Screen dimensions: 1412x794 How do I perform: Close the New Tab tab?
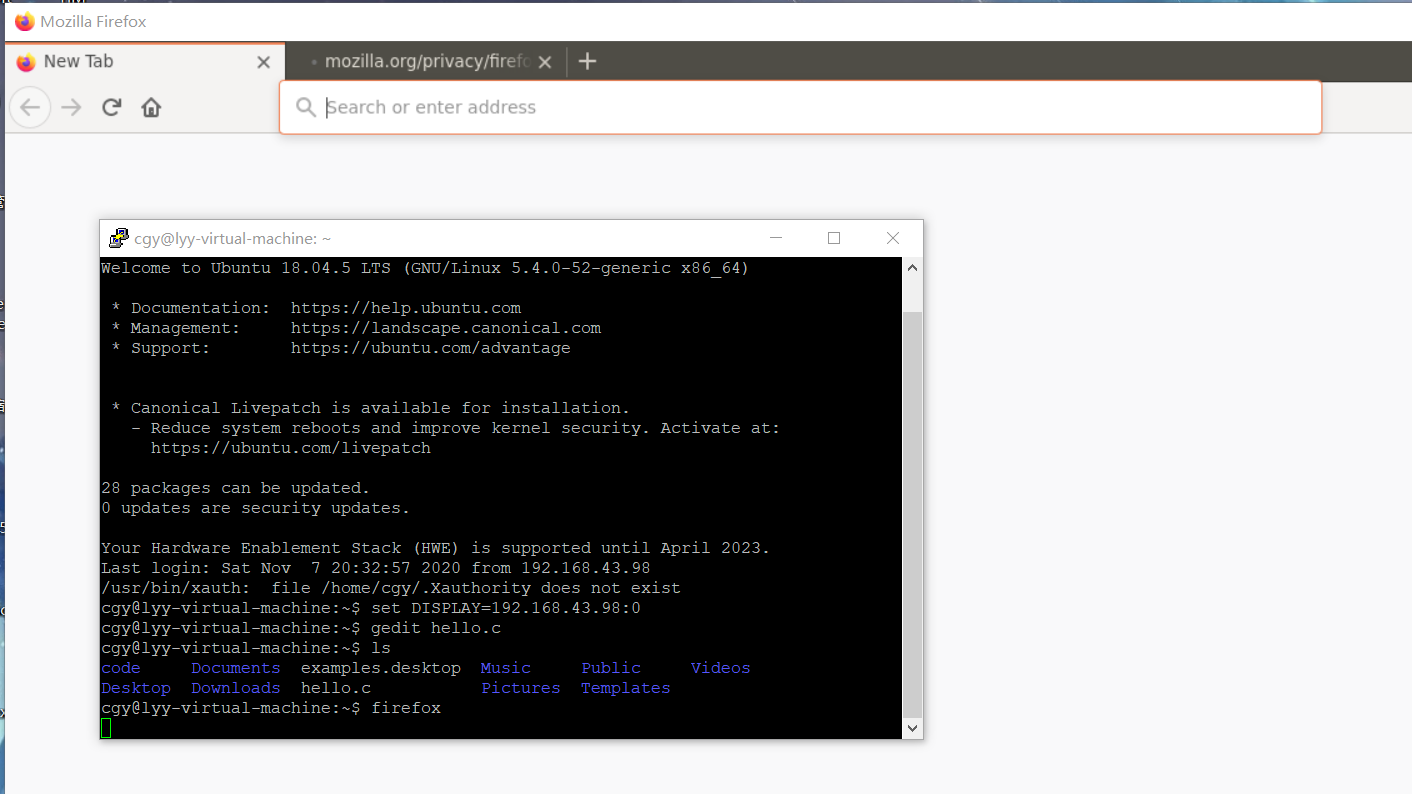pyautogui.click(x=263, y=62)
